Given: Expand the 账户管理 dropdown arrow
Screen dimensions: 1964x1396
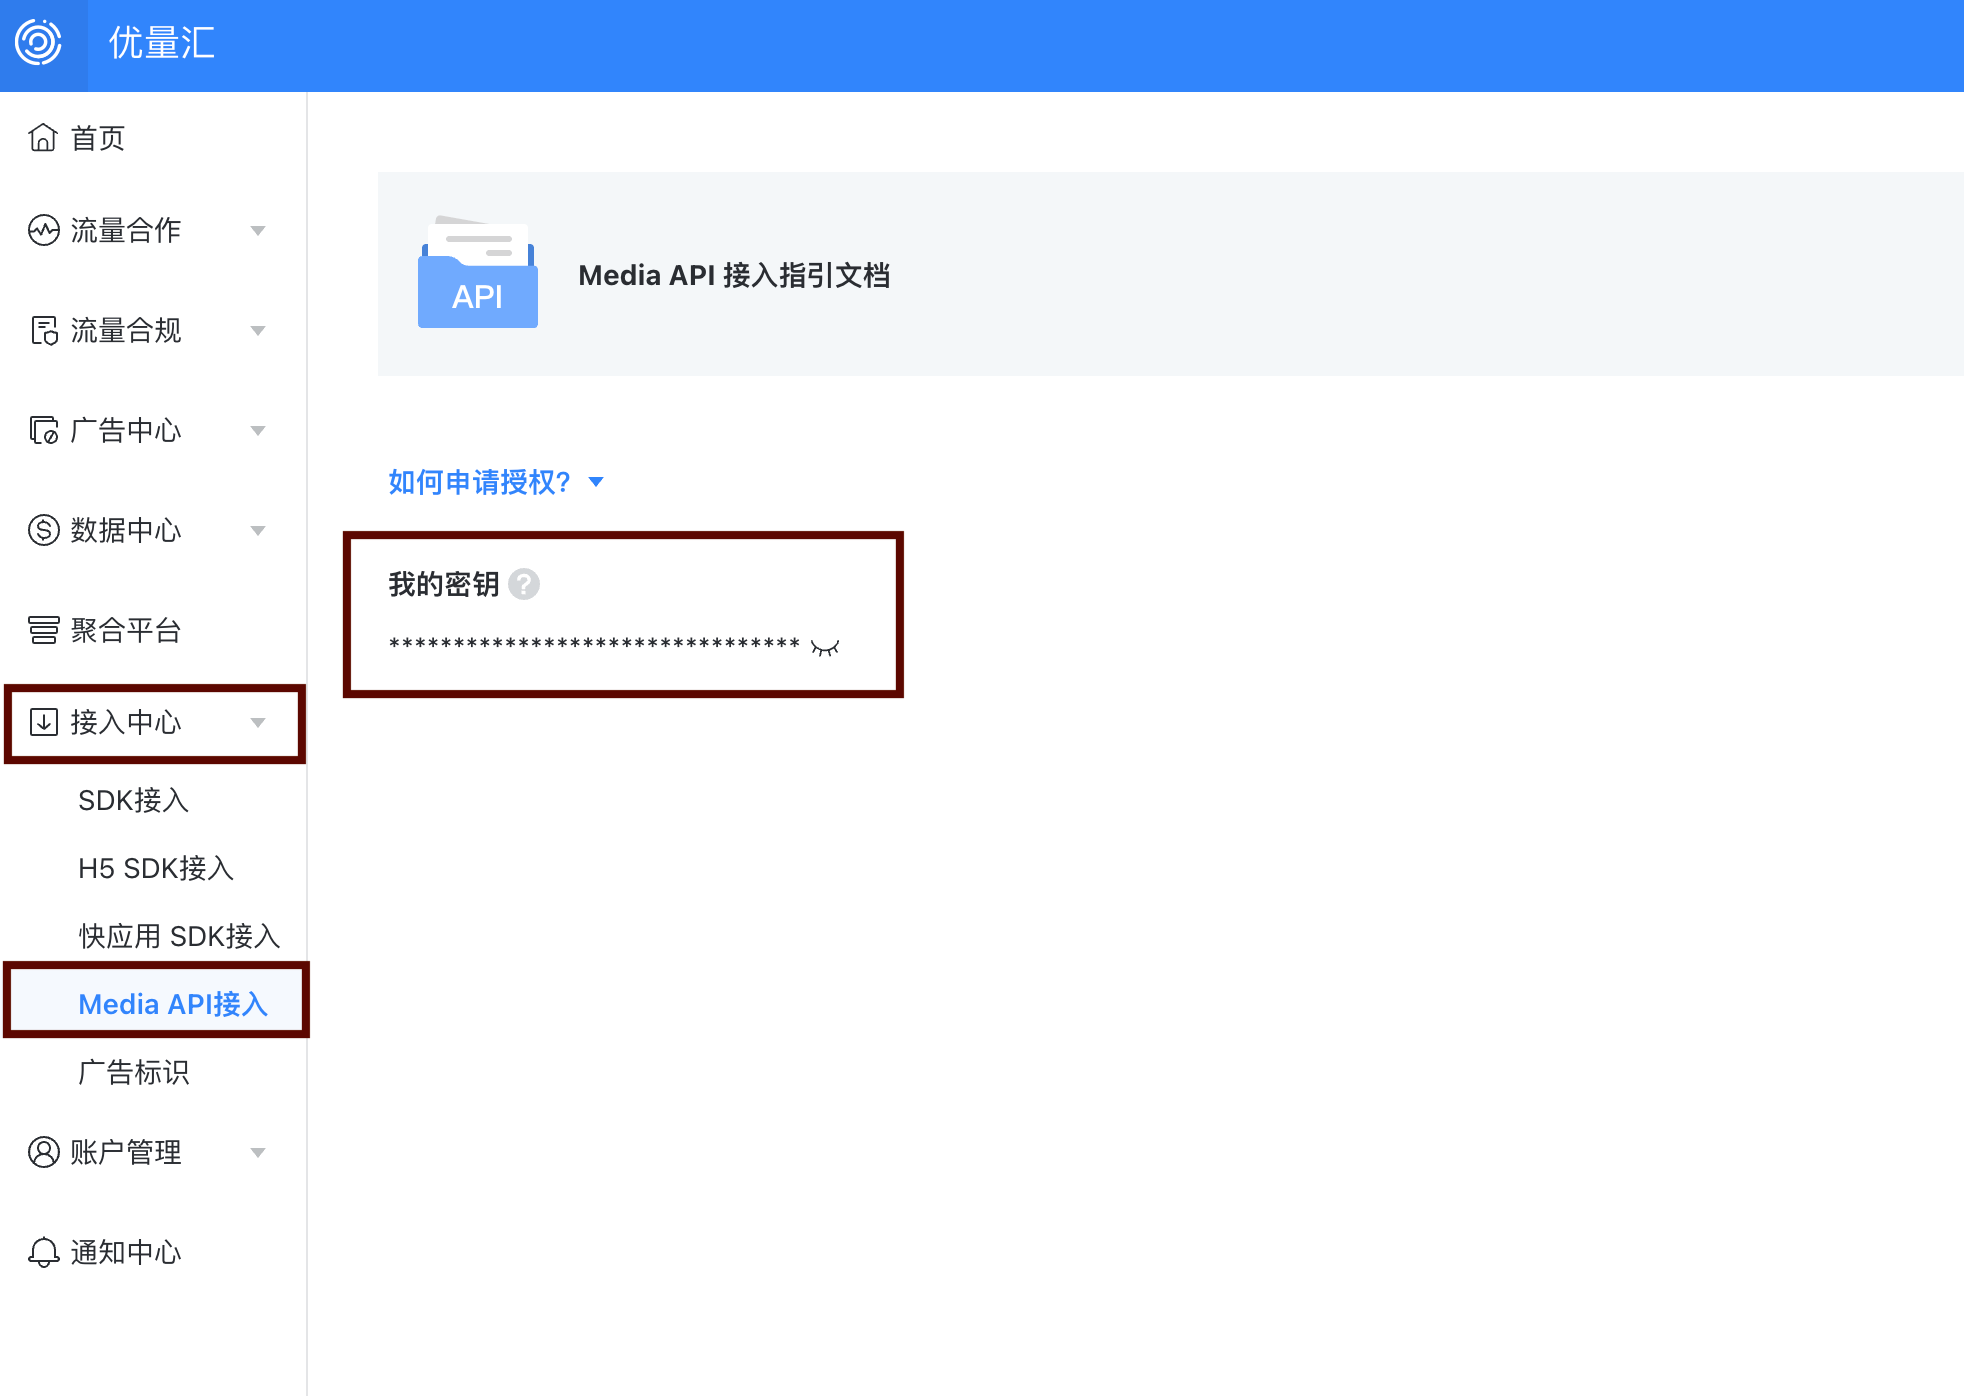Looking at the screenshot, I should click(x=260, y=1152).
